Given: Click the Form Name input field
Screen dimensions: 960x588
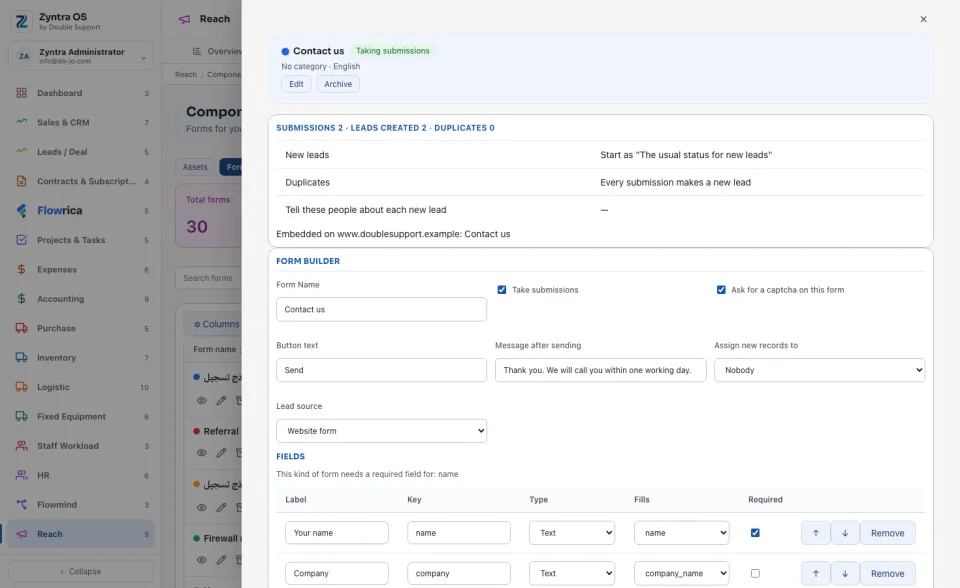Looking at the screenshot, I should click(x=381, y=309).
